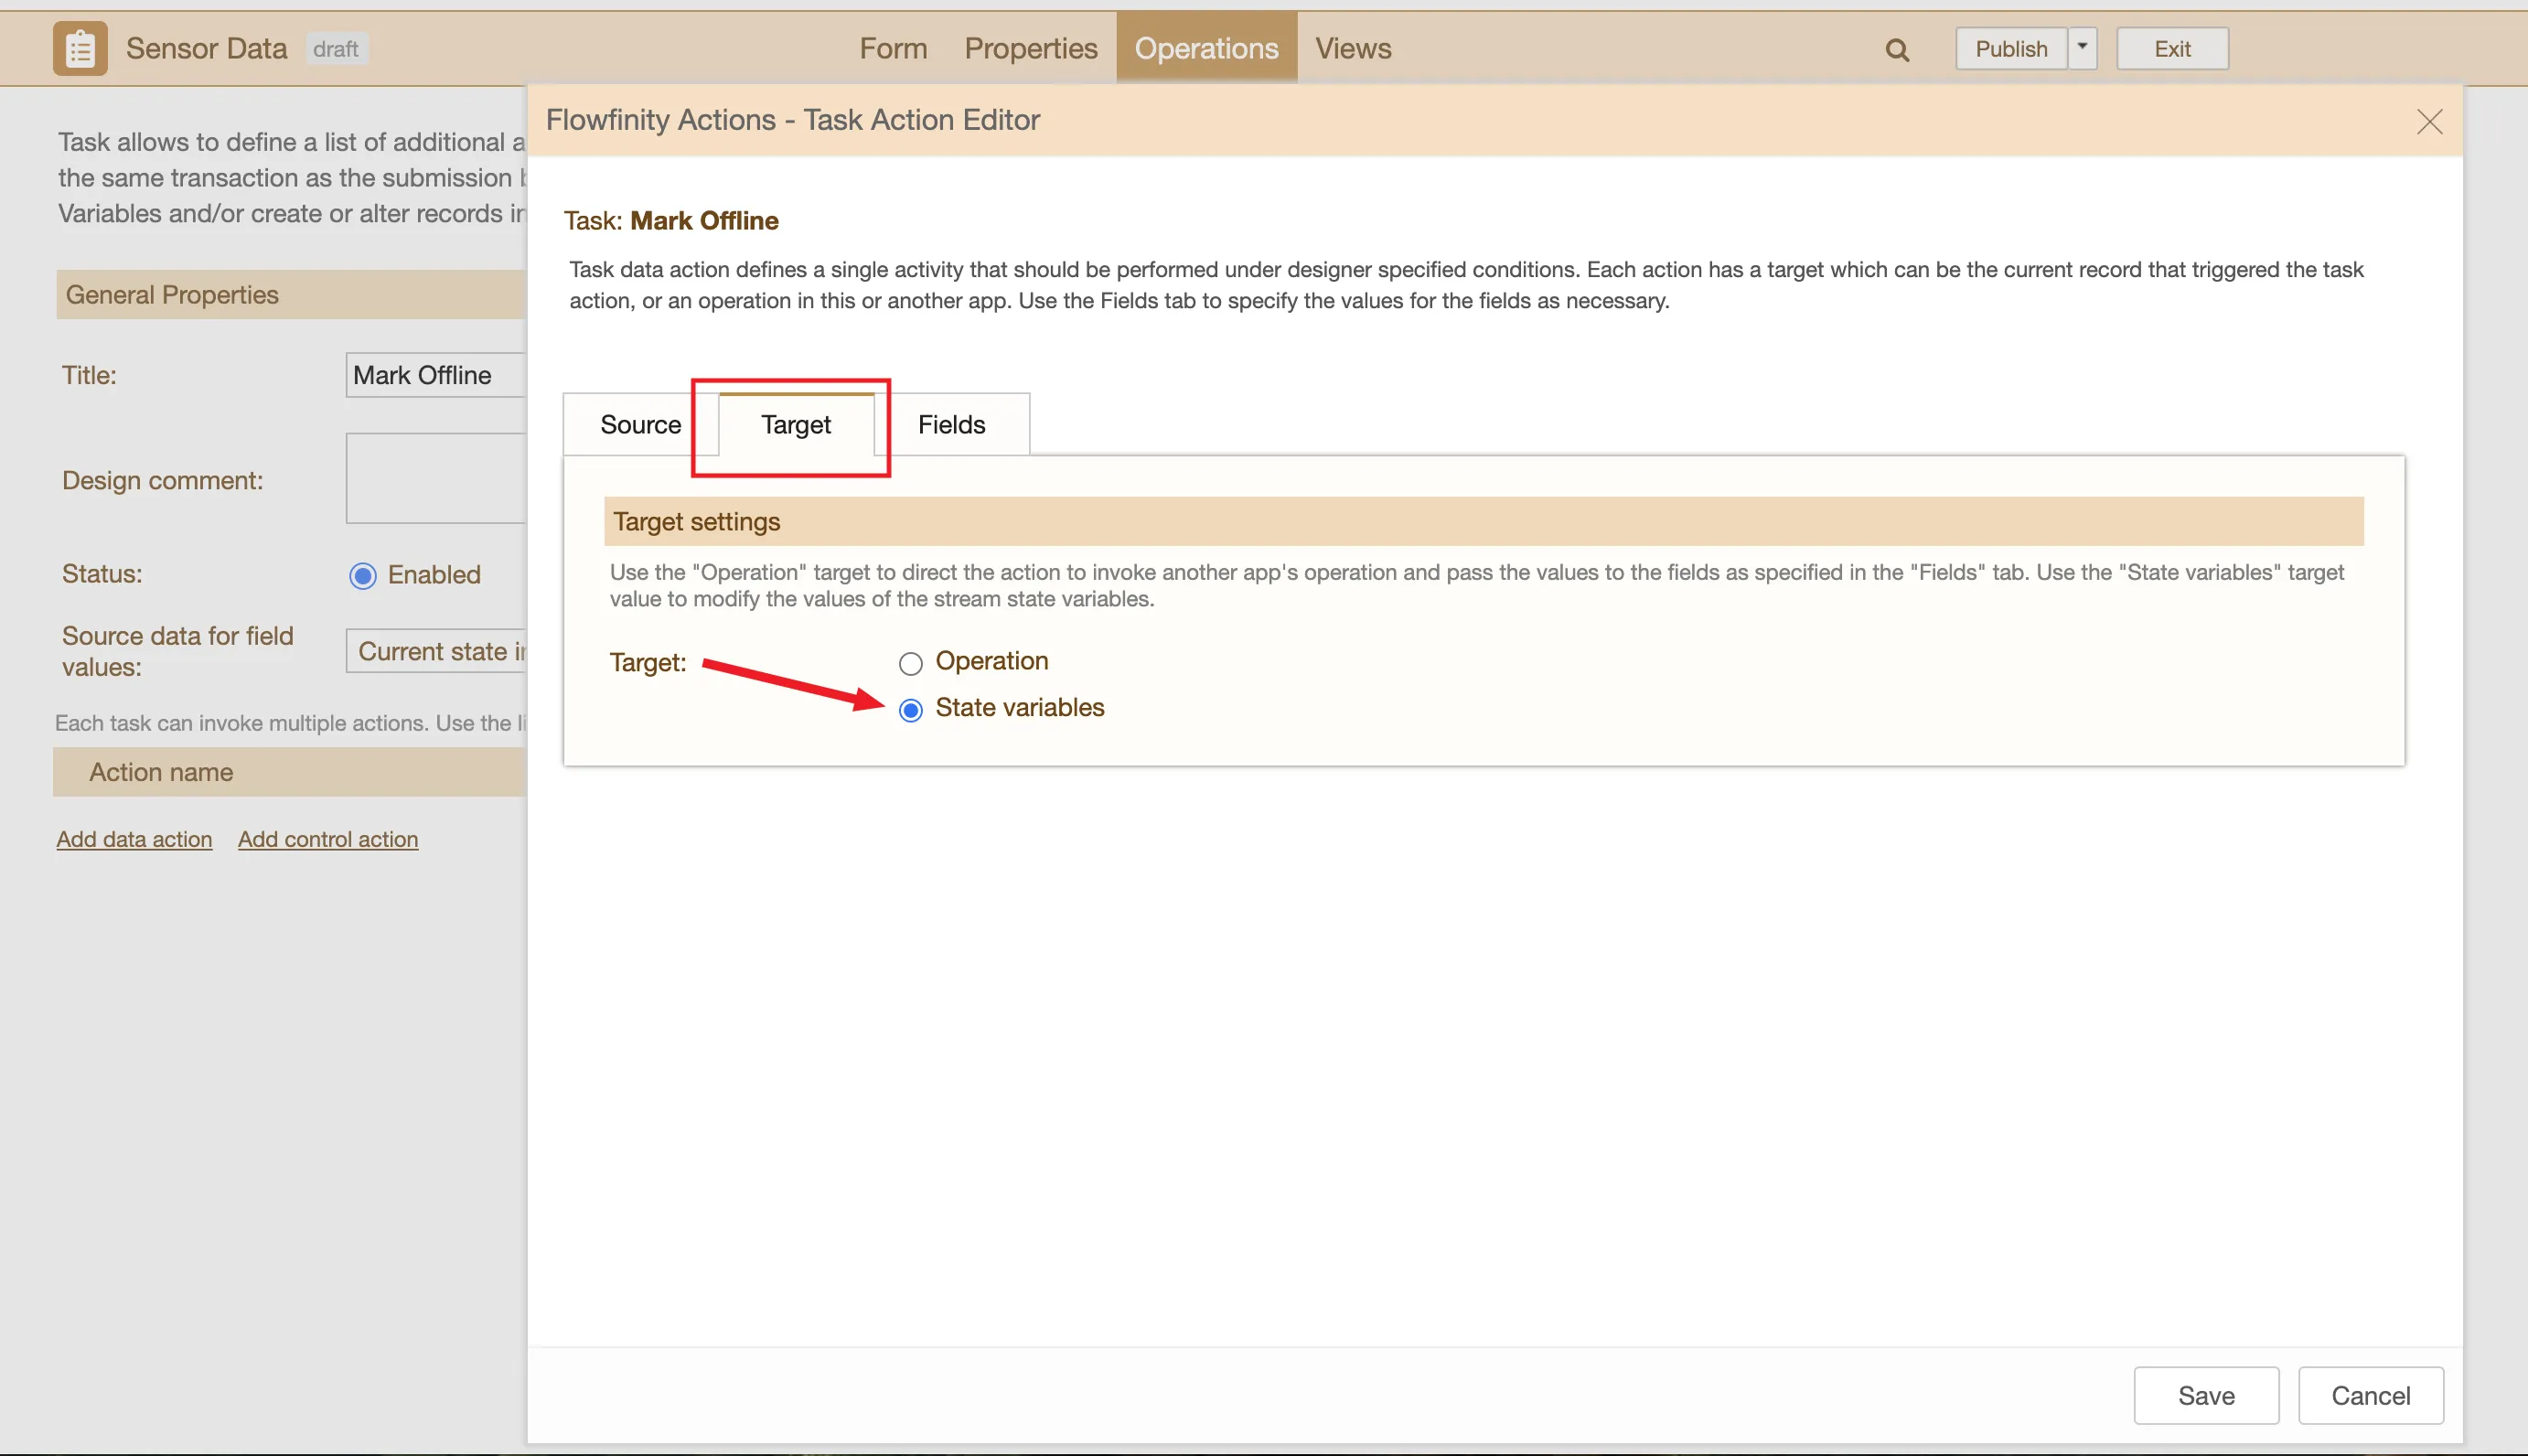Expand the Publish dropdown arrow
Image resolution: width=2528 pixels, height=1456 pixels.
[x=2082, y=47]
